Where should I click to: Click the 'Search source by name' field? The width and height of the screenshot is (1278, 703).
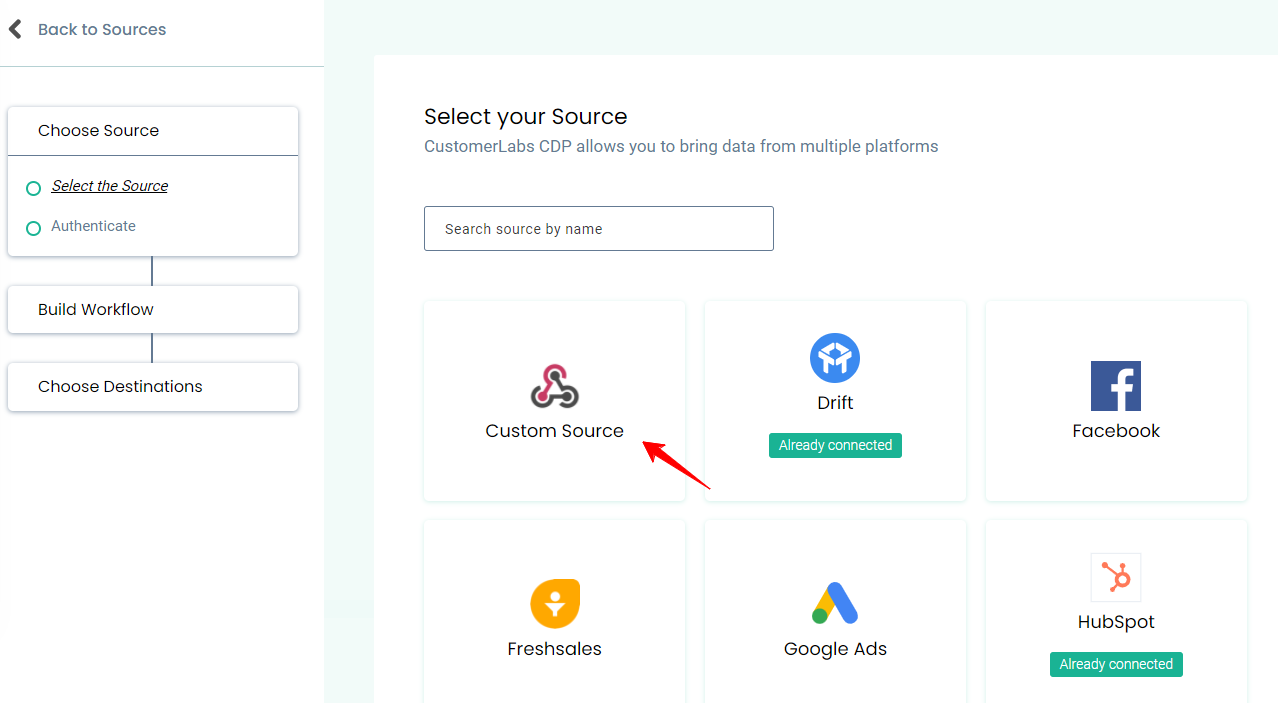[598, 228]
